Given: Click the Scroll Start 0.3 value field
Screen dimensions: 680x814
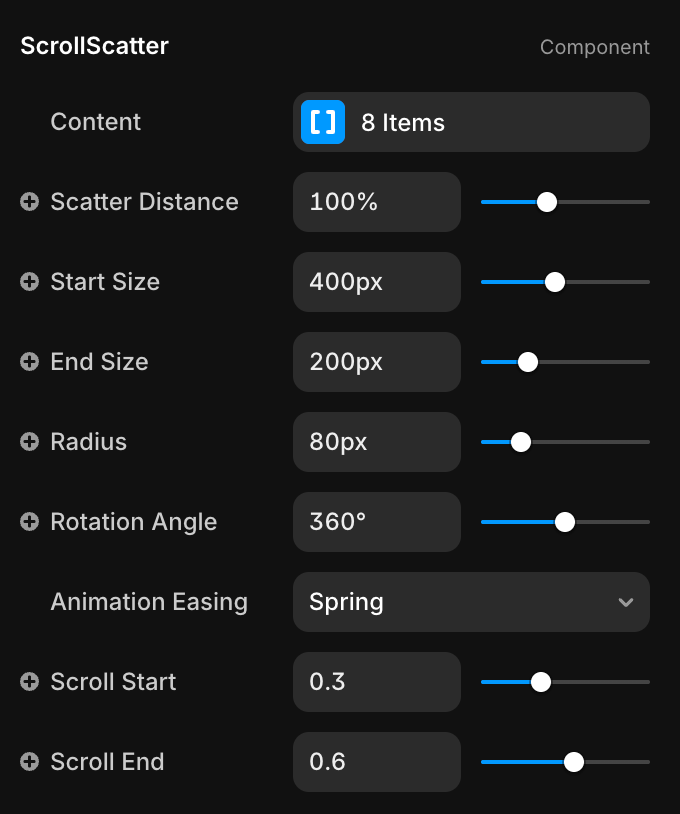Looking at the screenshot, I should pyautogui.click(x=376, y=682).
